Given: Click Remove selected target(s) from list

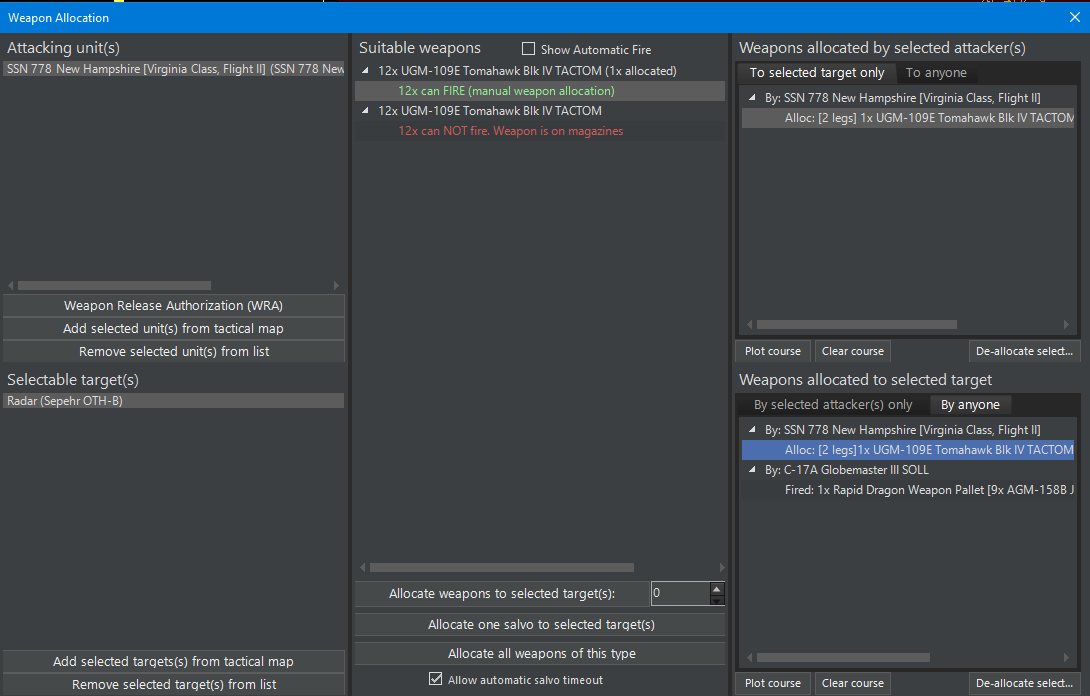Looking at the screenshot, I should pyautogui.click(x=174, y=684).
